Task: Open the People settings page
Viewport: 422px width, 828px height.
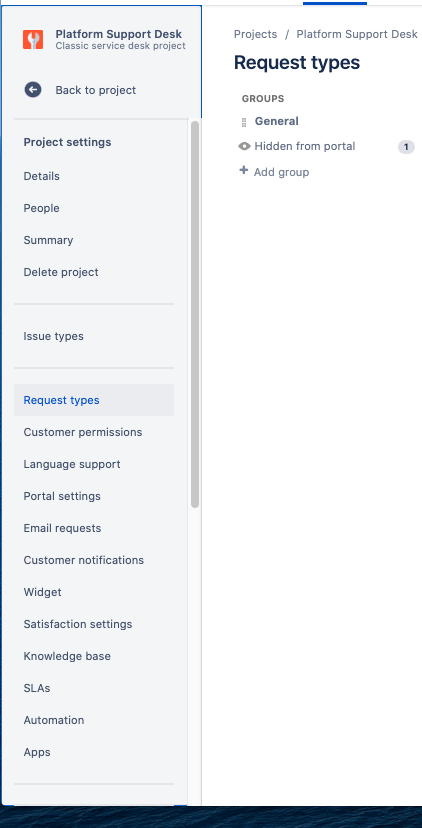Action: 42,208
